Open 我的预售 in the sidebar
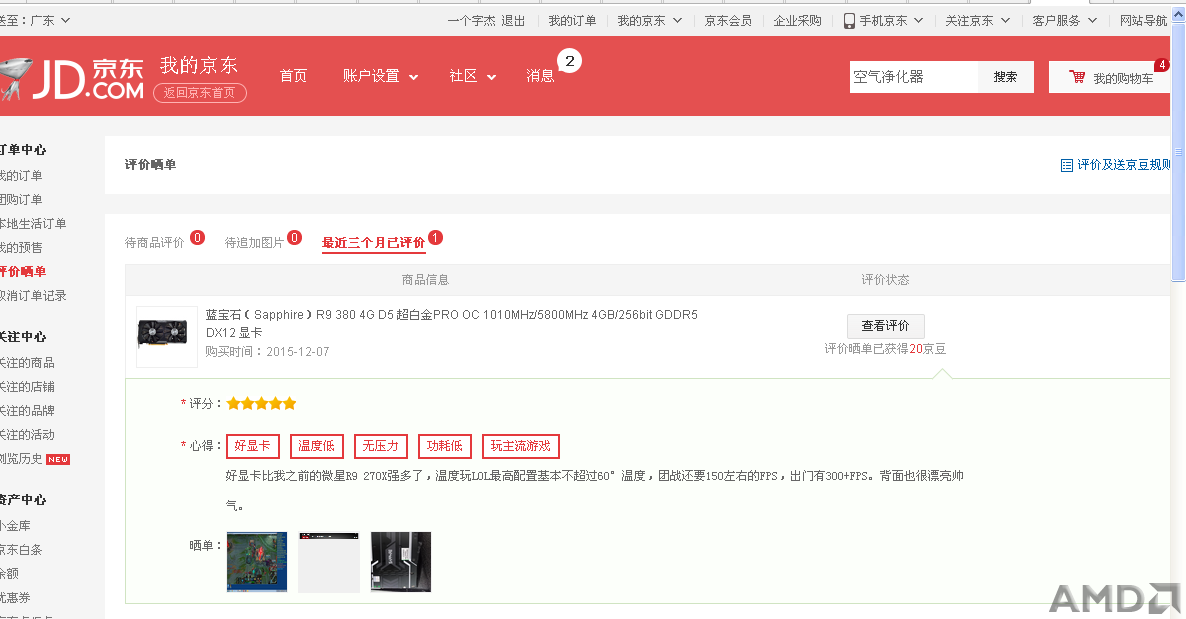This screenshot has height=619, width=1186. coord(21,247)
